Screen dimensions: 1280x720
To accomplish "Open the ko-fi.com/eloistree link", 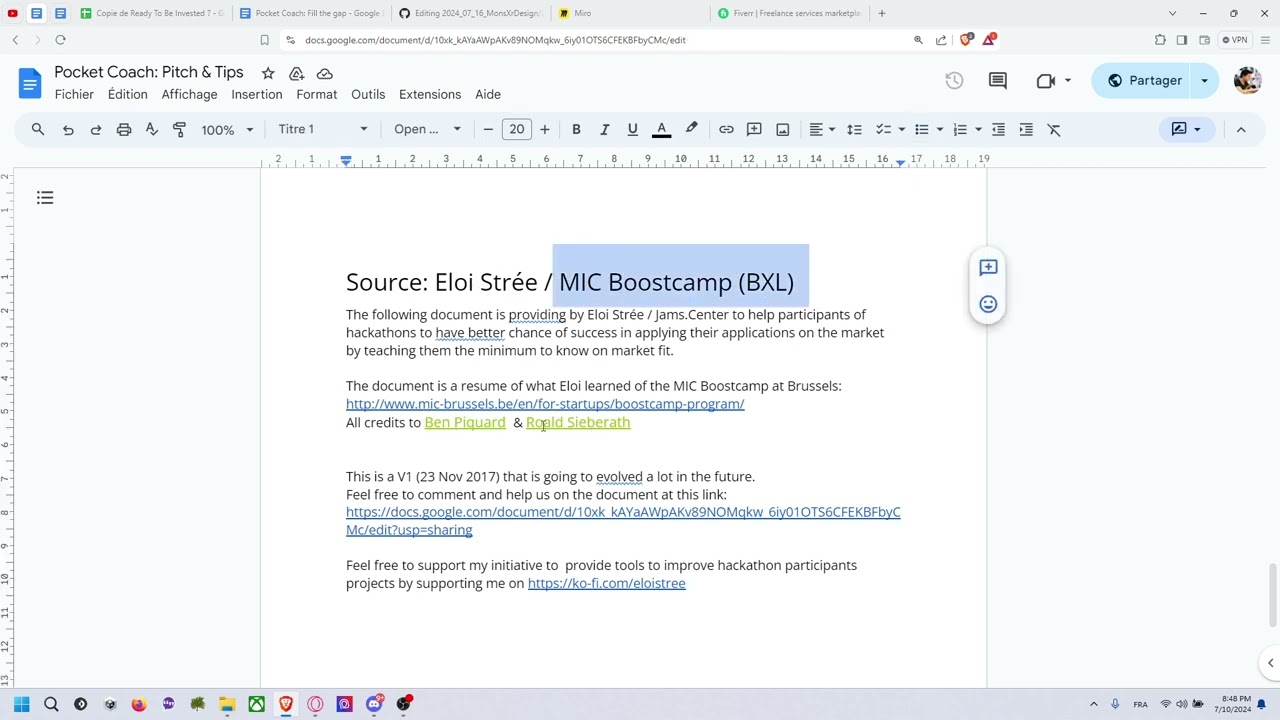I will pyautogui.click(x=607, y=583).
